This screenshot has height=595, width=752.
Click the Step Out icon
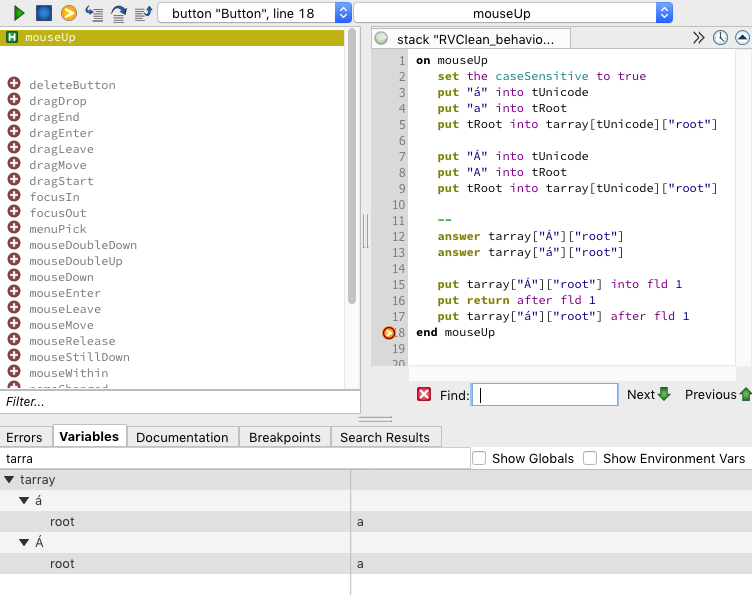(143, 13)
